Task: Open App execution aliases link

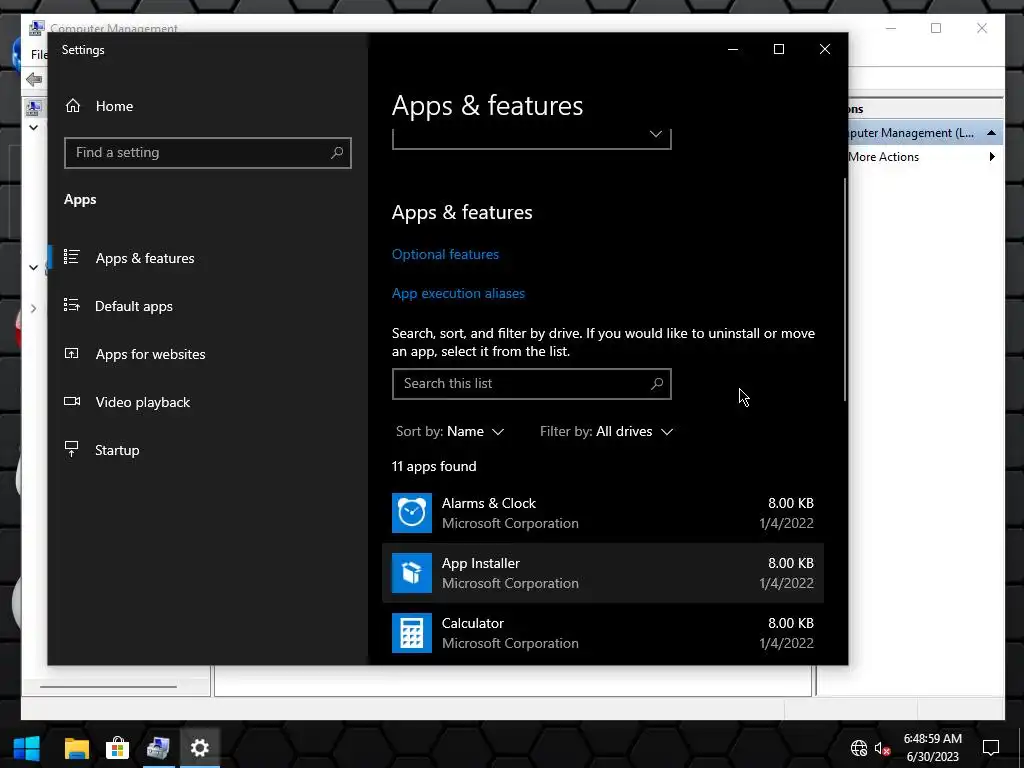Action: pyautogui.click(x=458, y=294)
